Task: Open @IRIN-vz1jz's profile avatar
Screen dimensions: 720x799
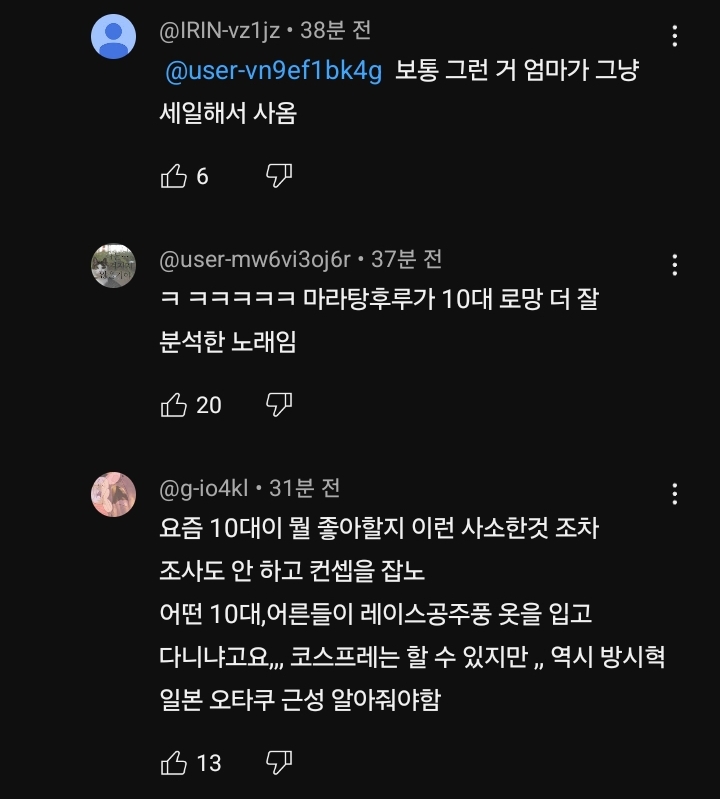Action: [113, 38]
